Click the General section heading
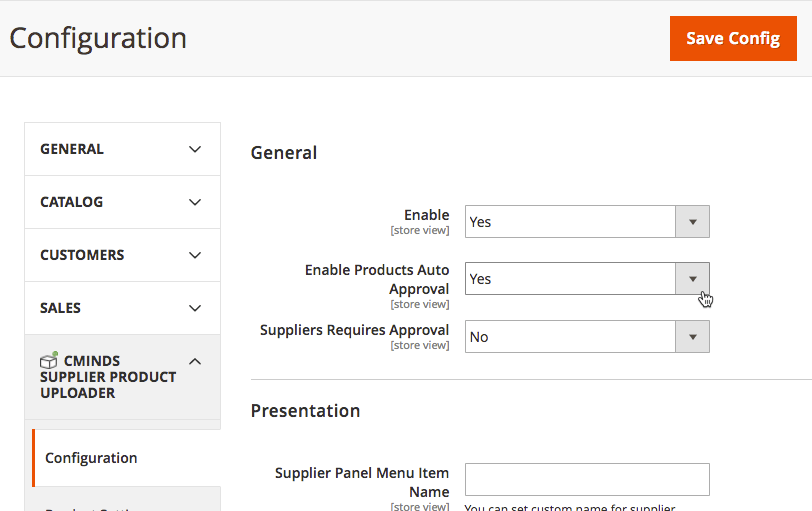This screenshot has width=812, height=511. [284, 153]
